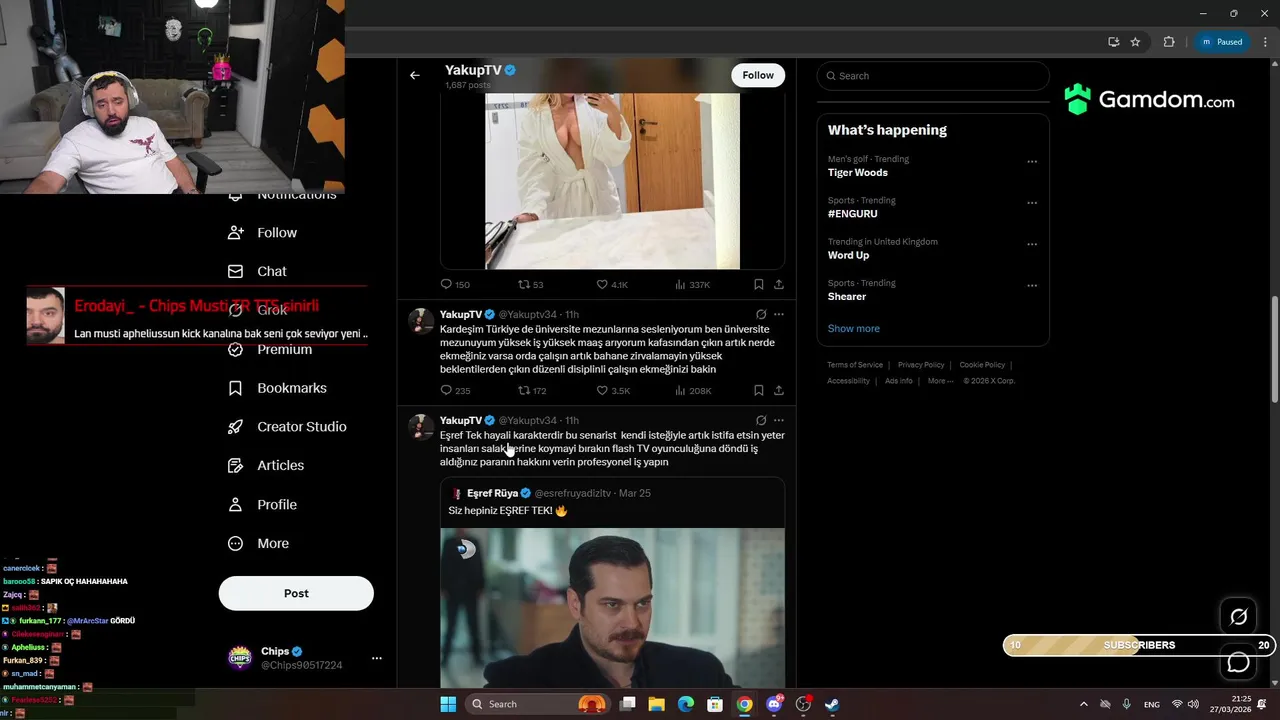The height and width of the screenshot is (720, 1280).
Task: Open Steam from the taskbar
Action: [831, 704]
